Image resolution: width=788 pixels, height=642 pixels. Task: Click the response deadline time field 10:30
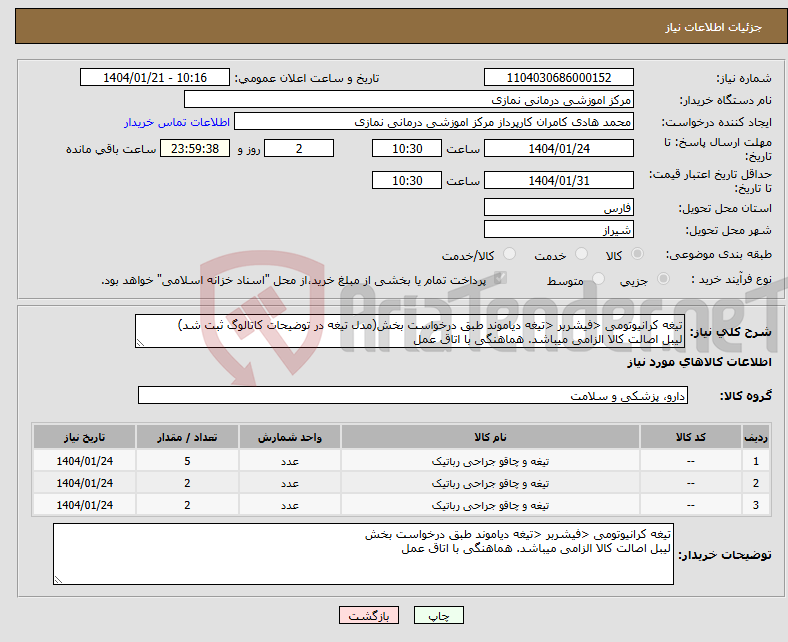[x=407, y=148]
